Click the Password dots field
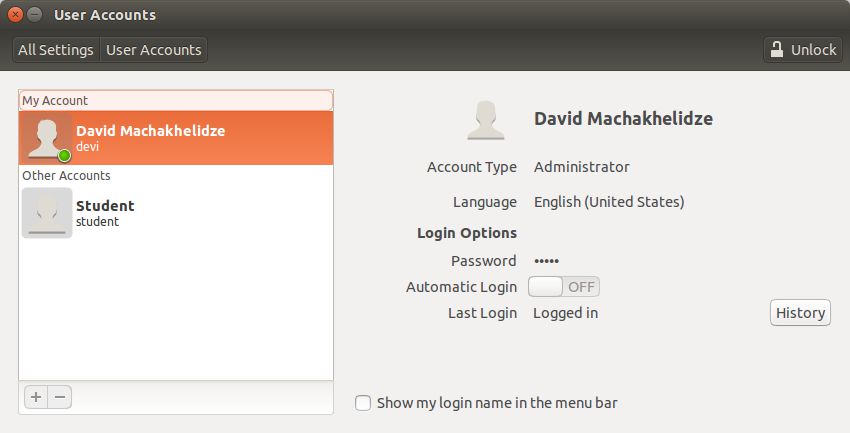 [546, 261]
